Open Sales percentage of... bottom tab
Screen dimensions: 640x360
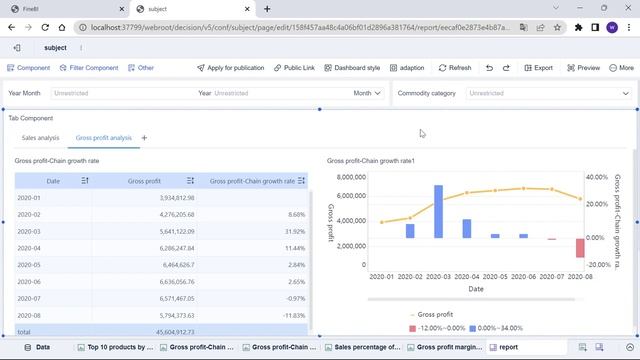[362, 347]
